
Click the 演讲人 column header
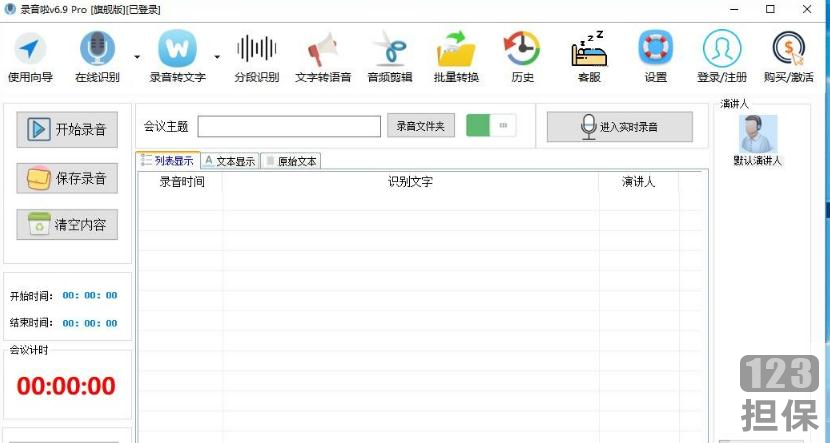pyautogui.click(x=638, y=182)
